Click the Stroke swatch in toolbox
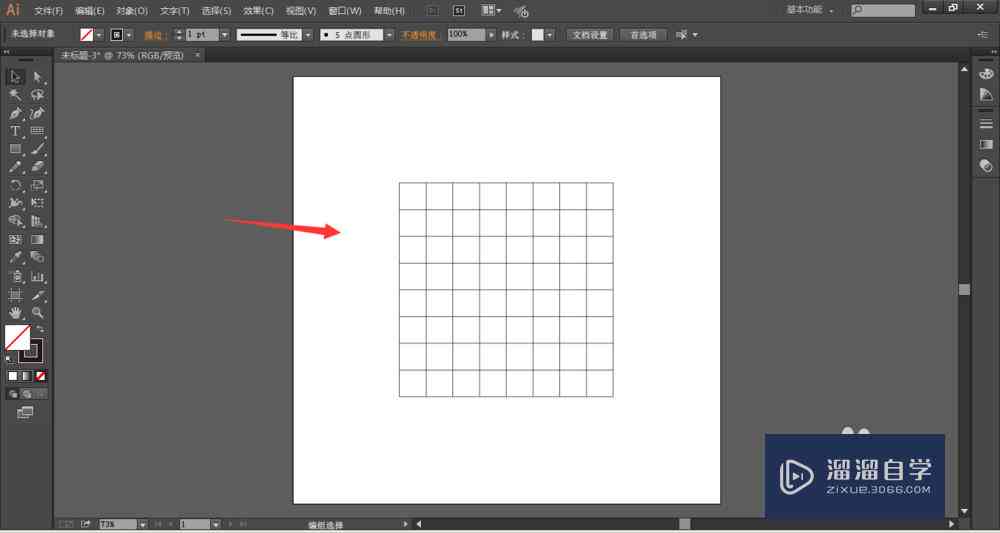Image resolution: width=1000 pixels, height=533 pixels. pos(31,351)
